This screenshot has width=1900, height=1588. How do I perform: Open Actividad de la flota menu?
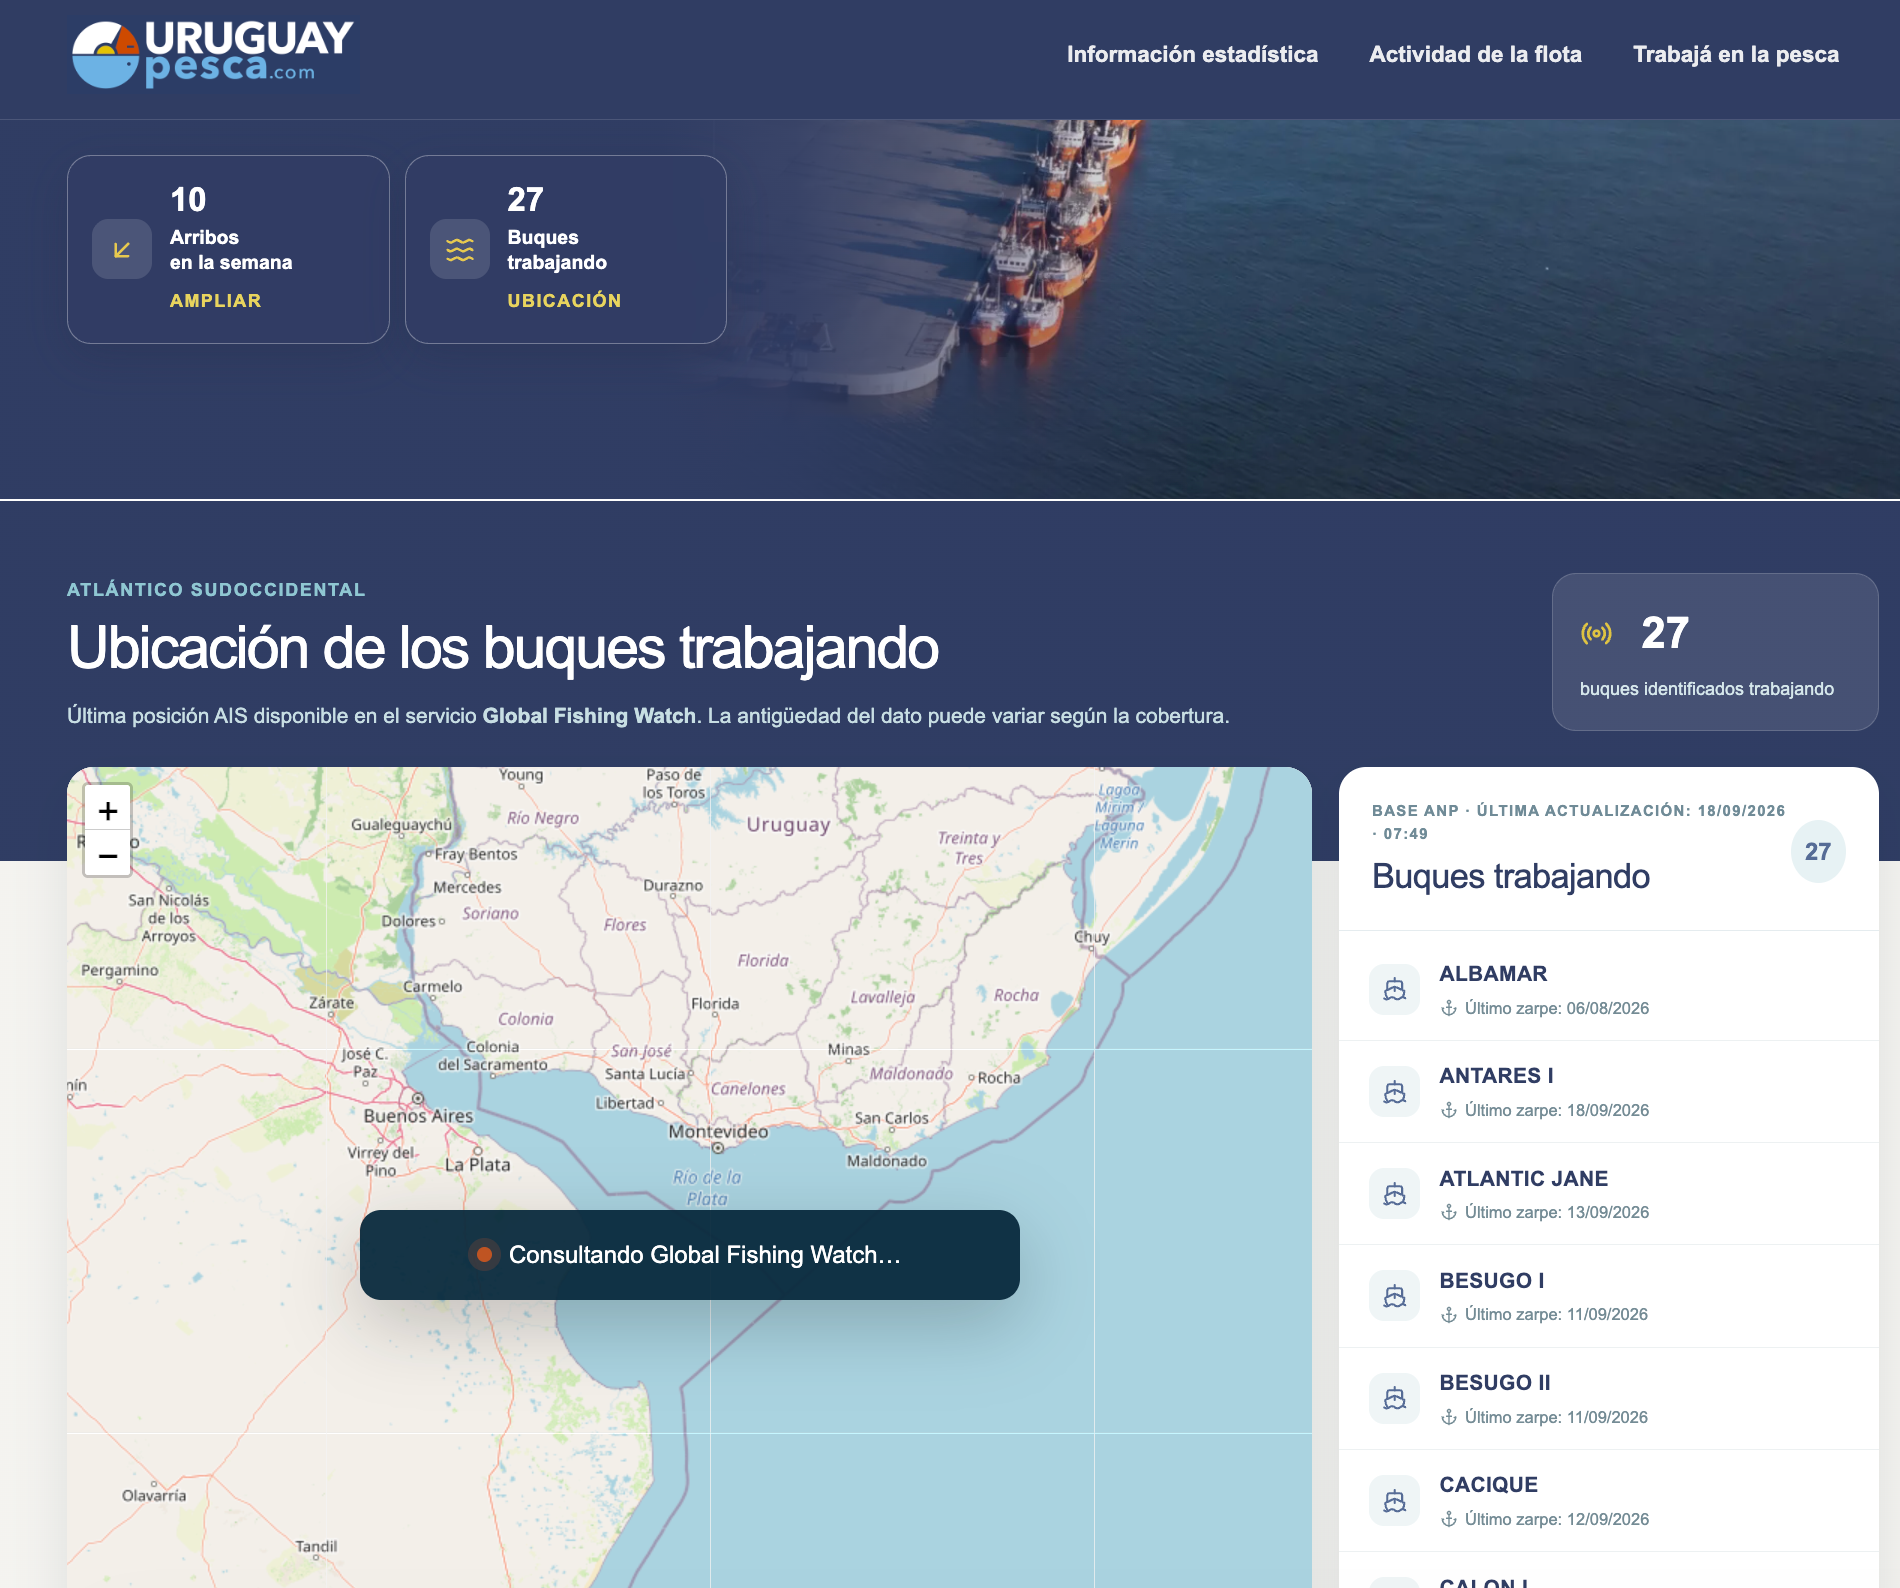tap(1475, 54)
